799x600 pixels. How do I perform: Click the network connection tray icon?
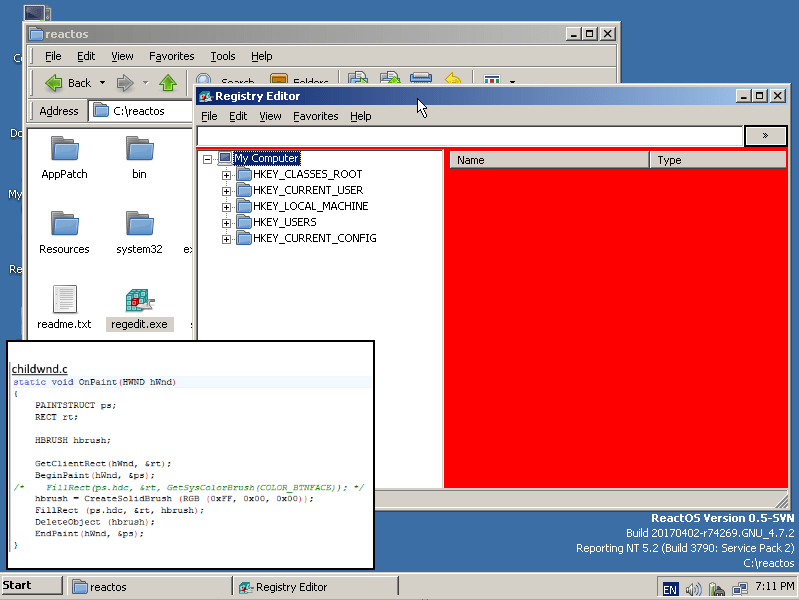739,589
